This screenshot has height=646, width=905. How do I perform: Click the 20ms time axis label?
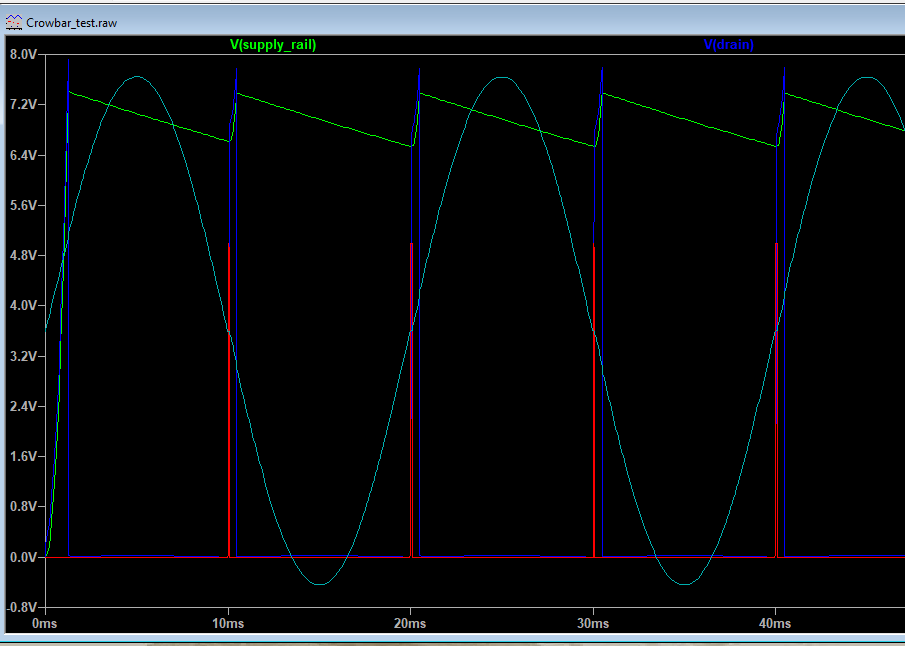click(411, 624)
